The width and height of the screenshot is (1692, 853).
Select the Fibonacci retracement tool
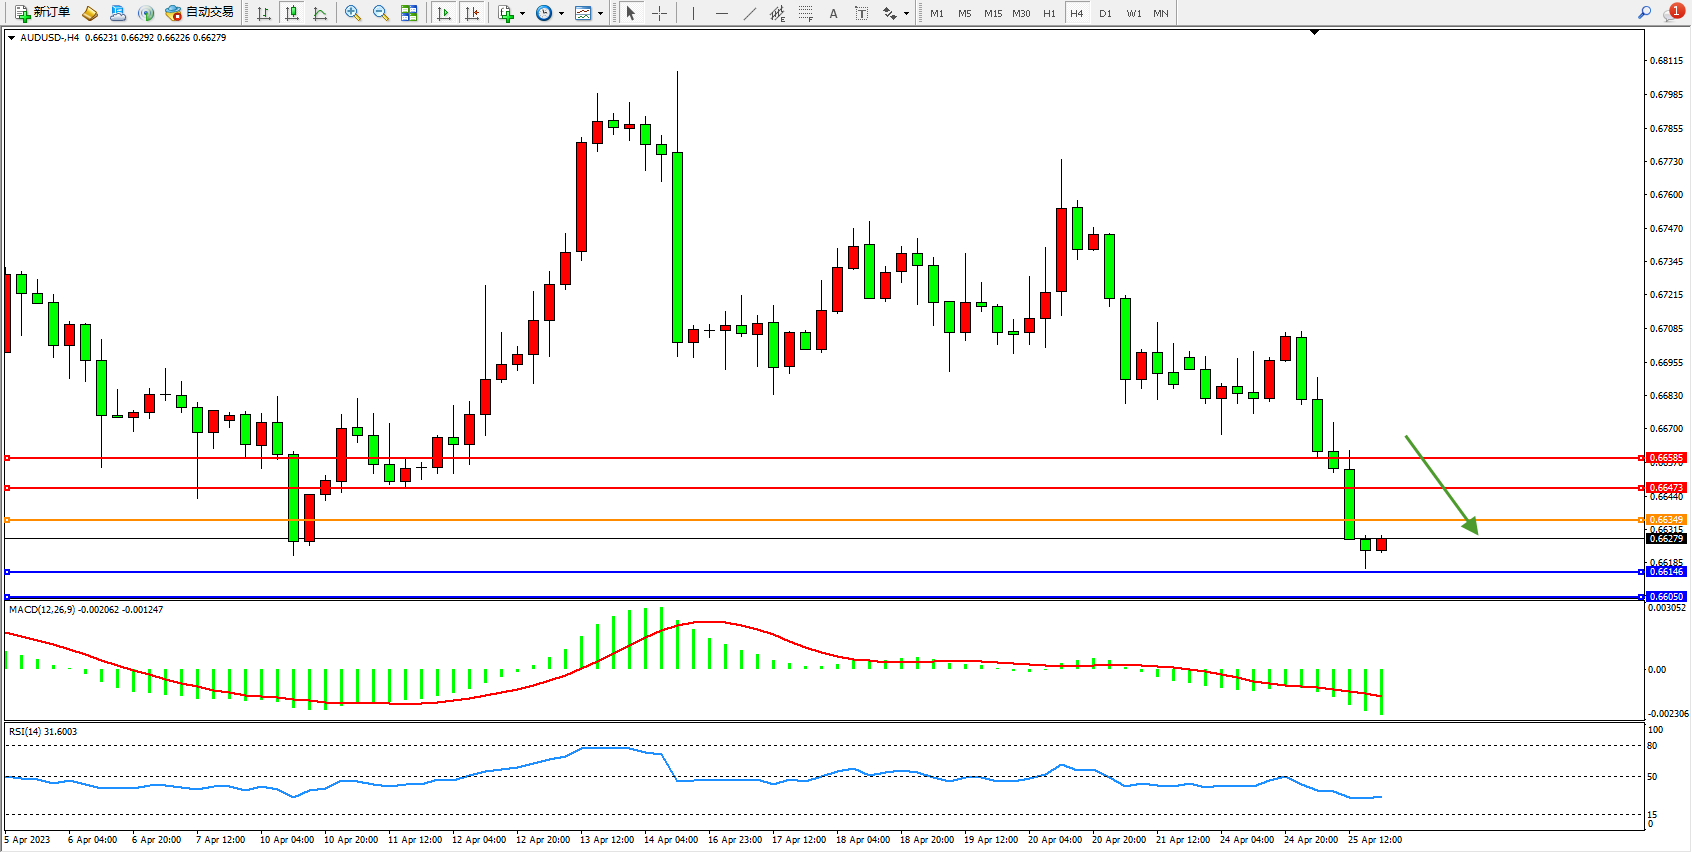tap(805, 13)
